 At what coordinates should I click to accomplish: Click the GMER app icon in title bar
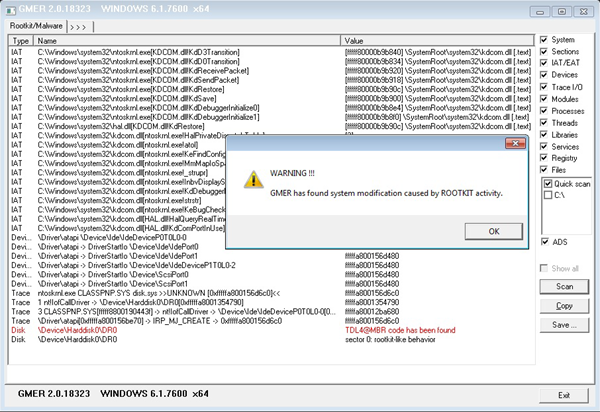(11, 10)
